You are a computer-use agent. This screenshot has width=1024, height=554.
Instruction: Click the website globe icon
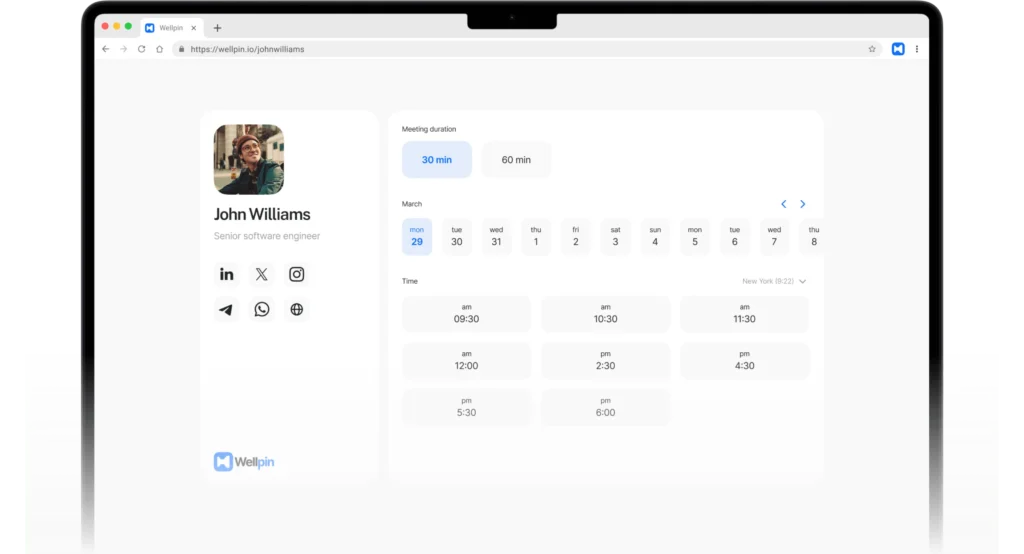(296, 309)
